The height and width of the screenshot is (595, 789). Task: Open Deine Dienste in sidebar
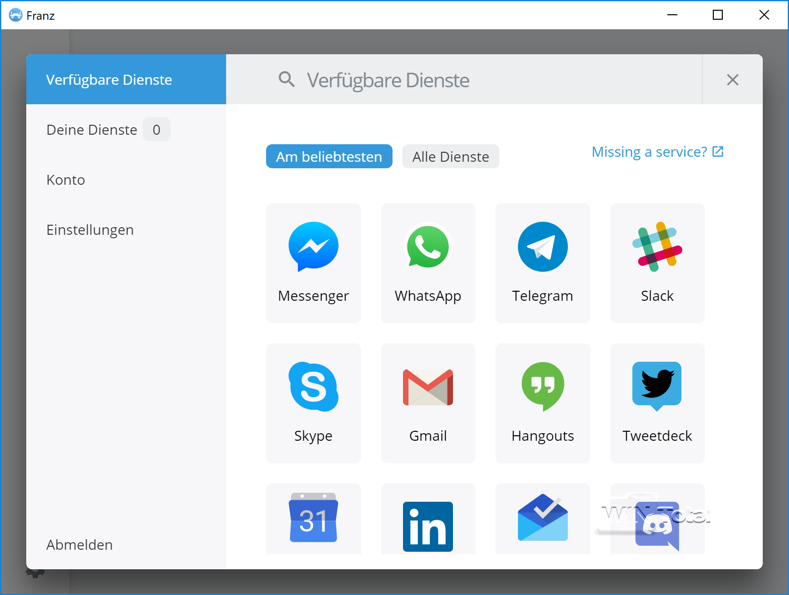(126, 129)
